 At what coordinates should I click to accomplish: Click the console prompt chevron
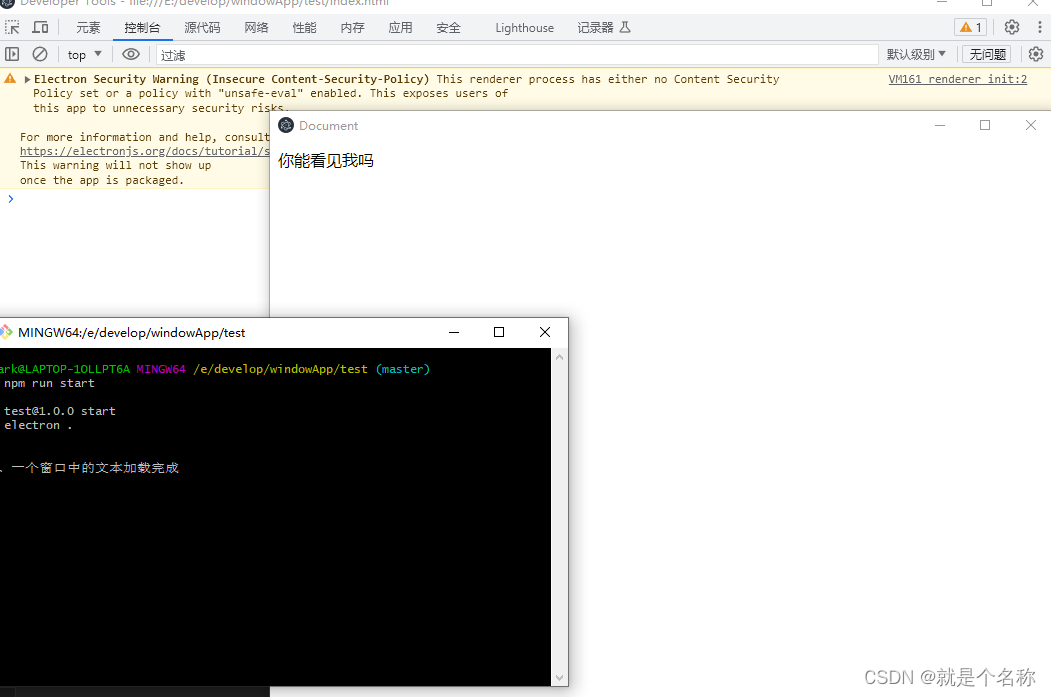click(x=10, y=199)
